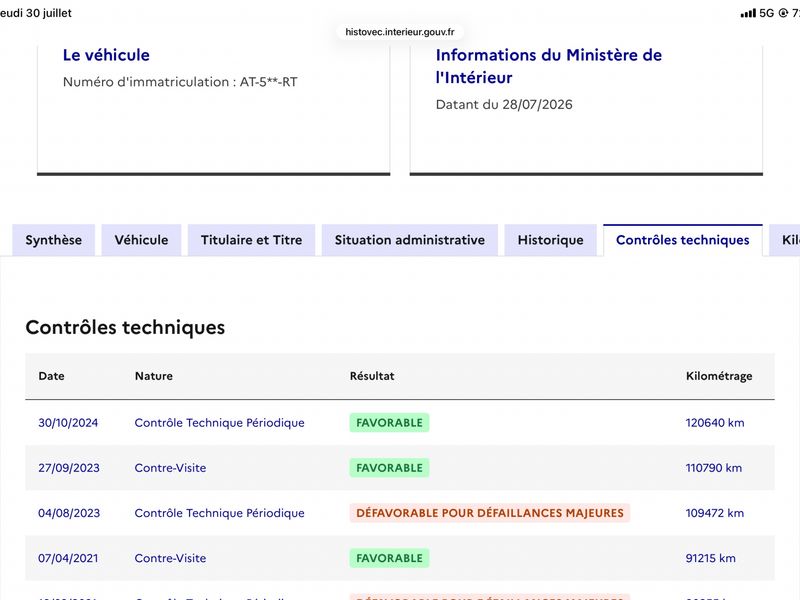Open the Synthèse tab
Viewport: 800px width, 600px height.
tap(54, 240)
